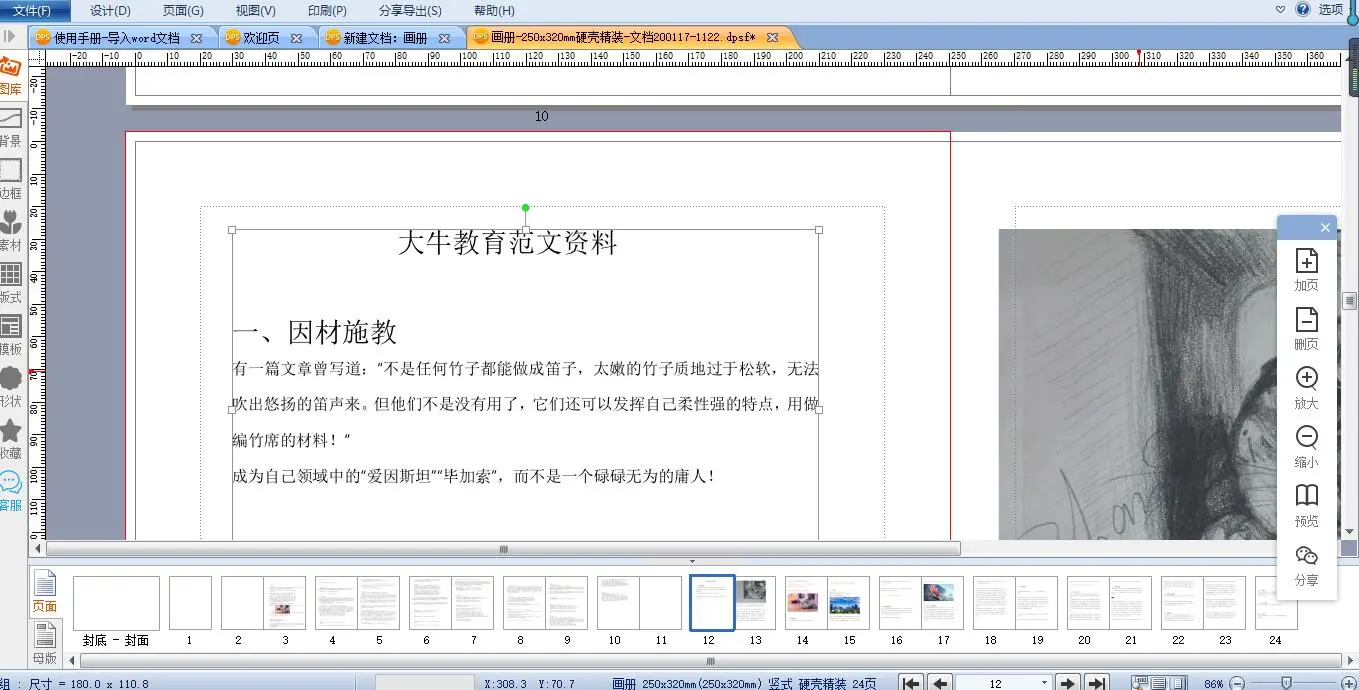Share via the 分享 WeChat icon
Screen dimensions: 1359x690
click(x=1306, y=563)
